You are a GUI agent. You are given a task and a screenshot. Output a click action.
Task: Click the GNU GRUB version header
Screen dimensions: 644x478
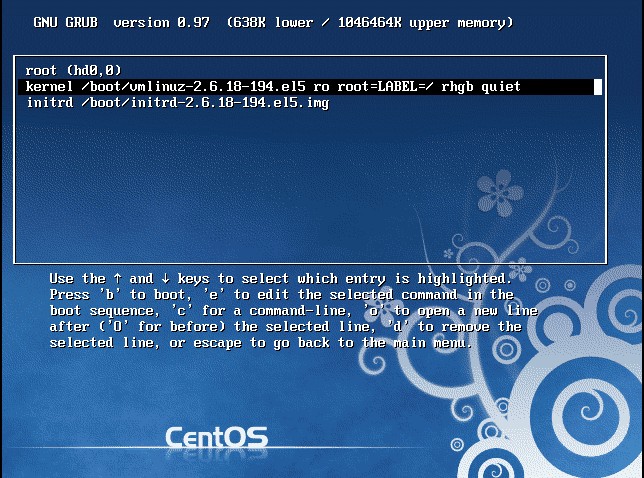tap(122, 22)
